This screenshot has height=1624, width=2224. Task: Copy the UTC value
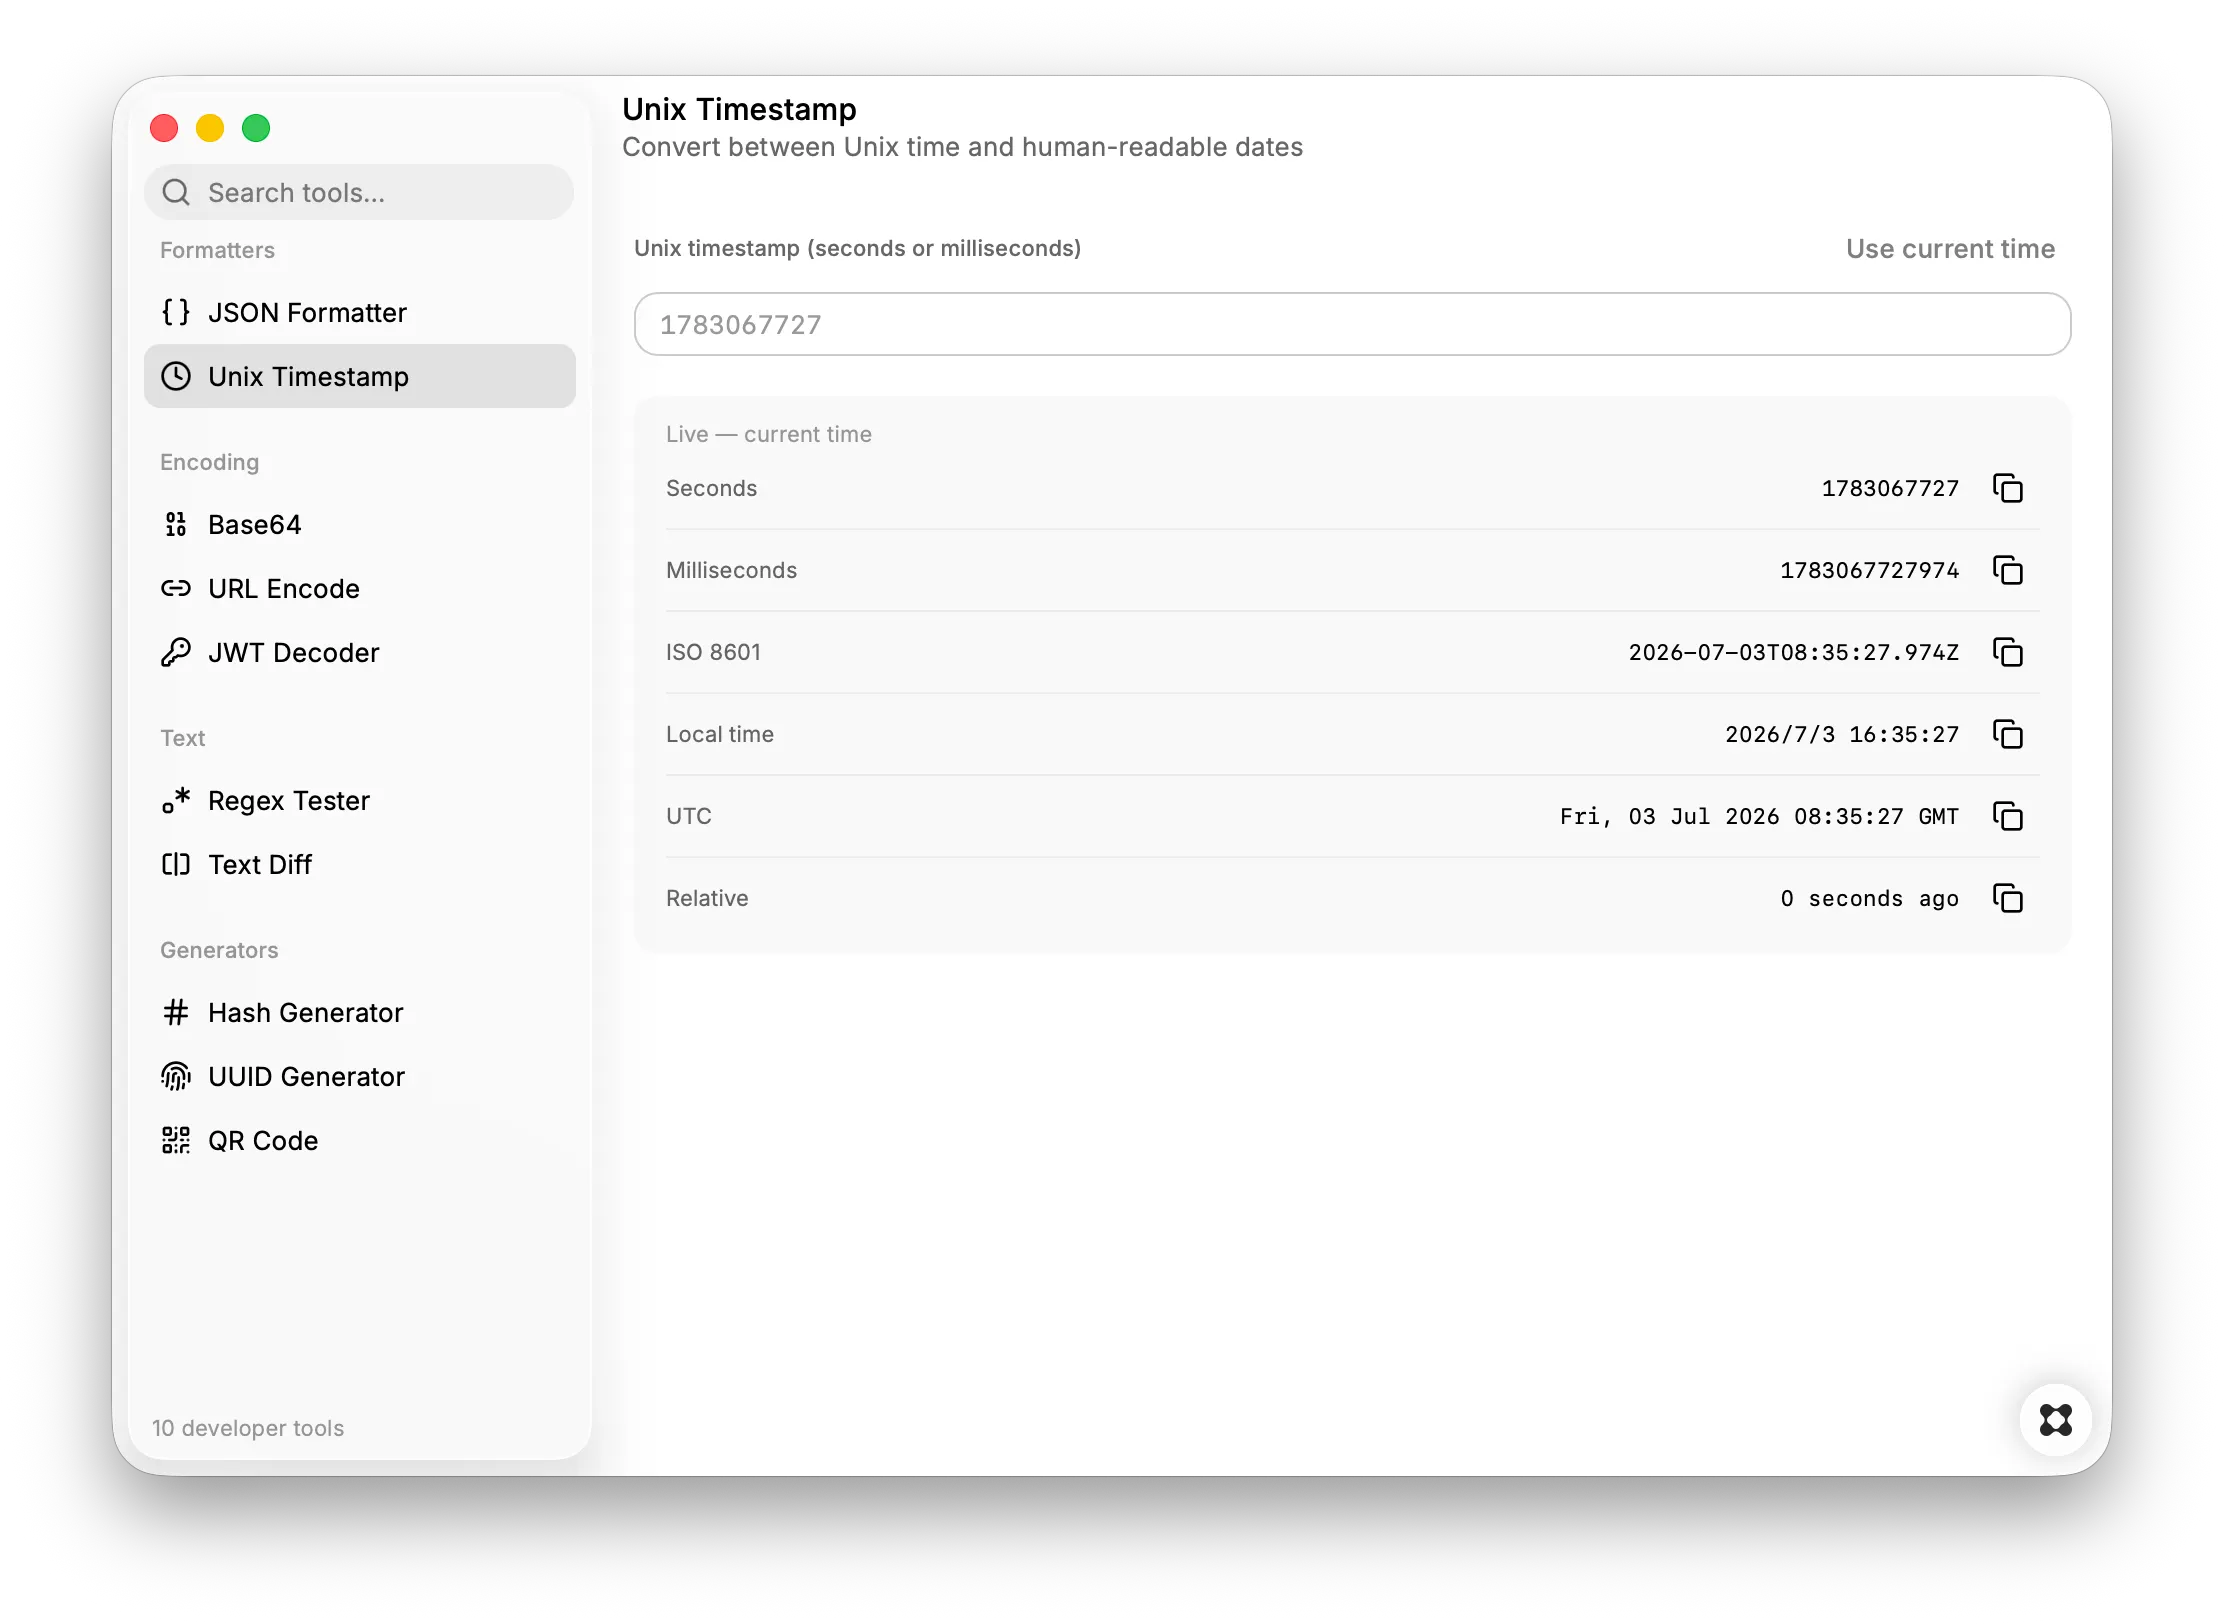2007,816
